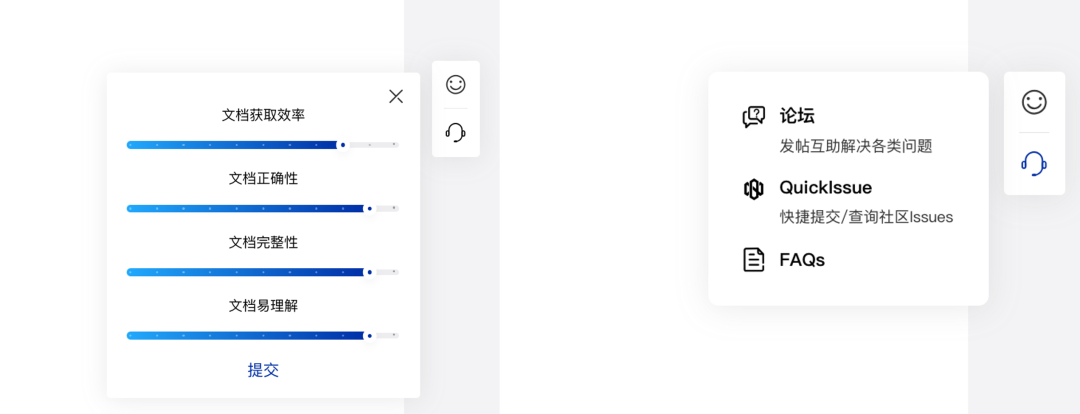Open the 论坛 forum entry

coord(797,116)
